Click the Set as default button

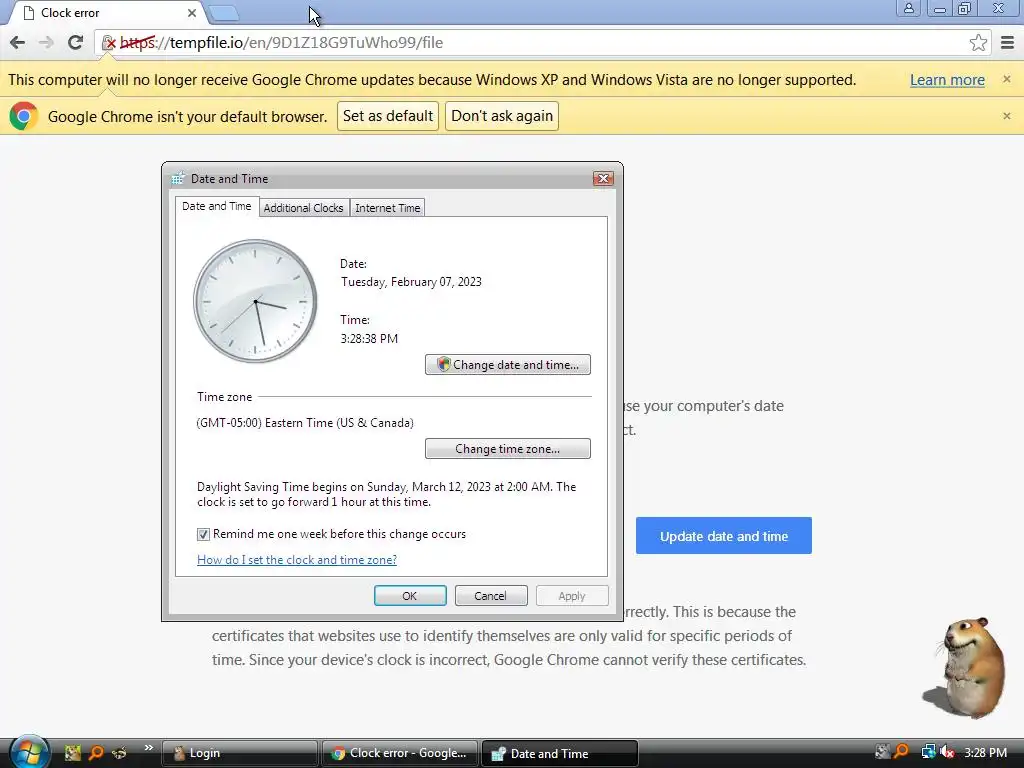388,116
